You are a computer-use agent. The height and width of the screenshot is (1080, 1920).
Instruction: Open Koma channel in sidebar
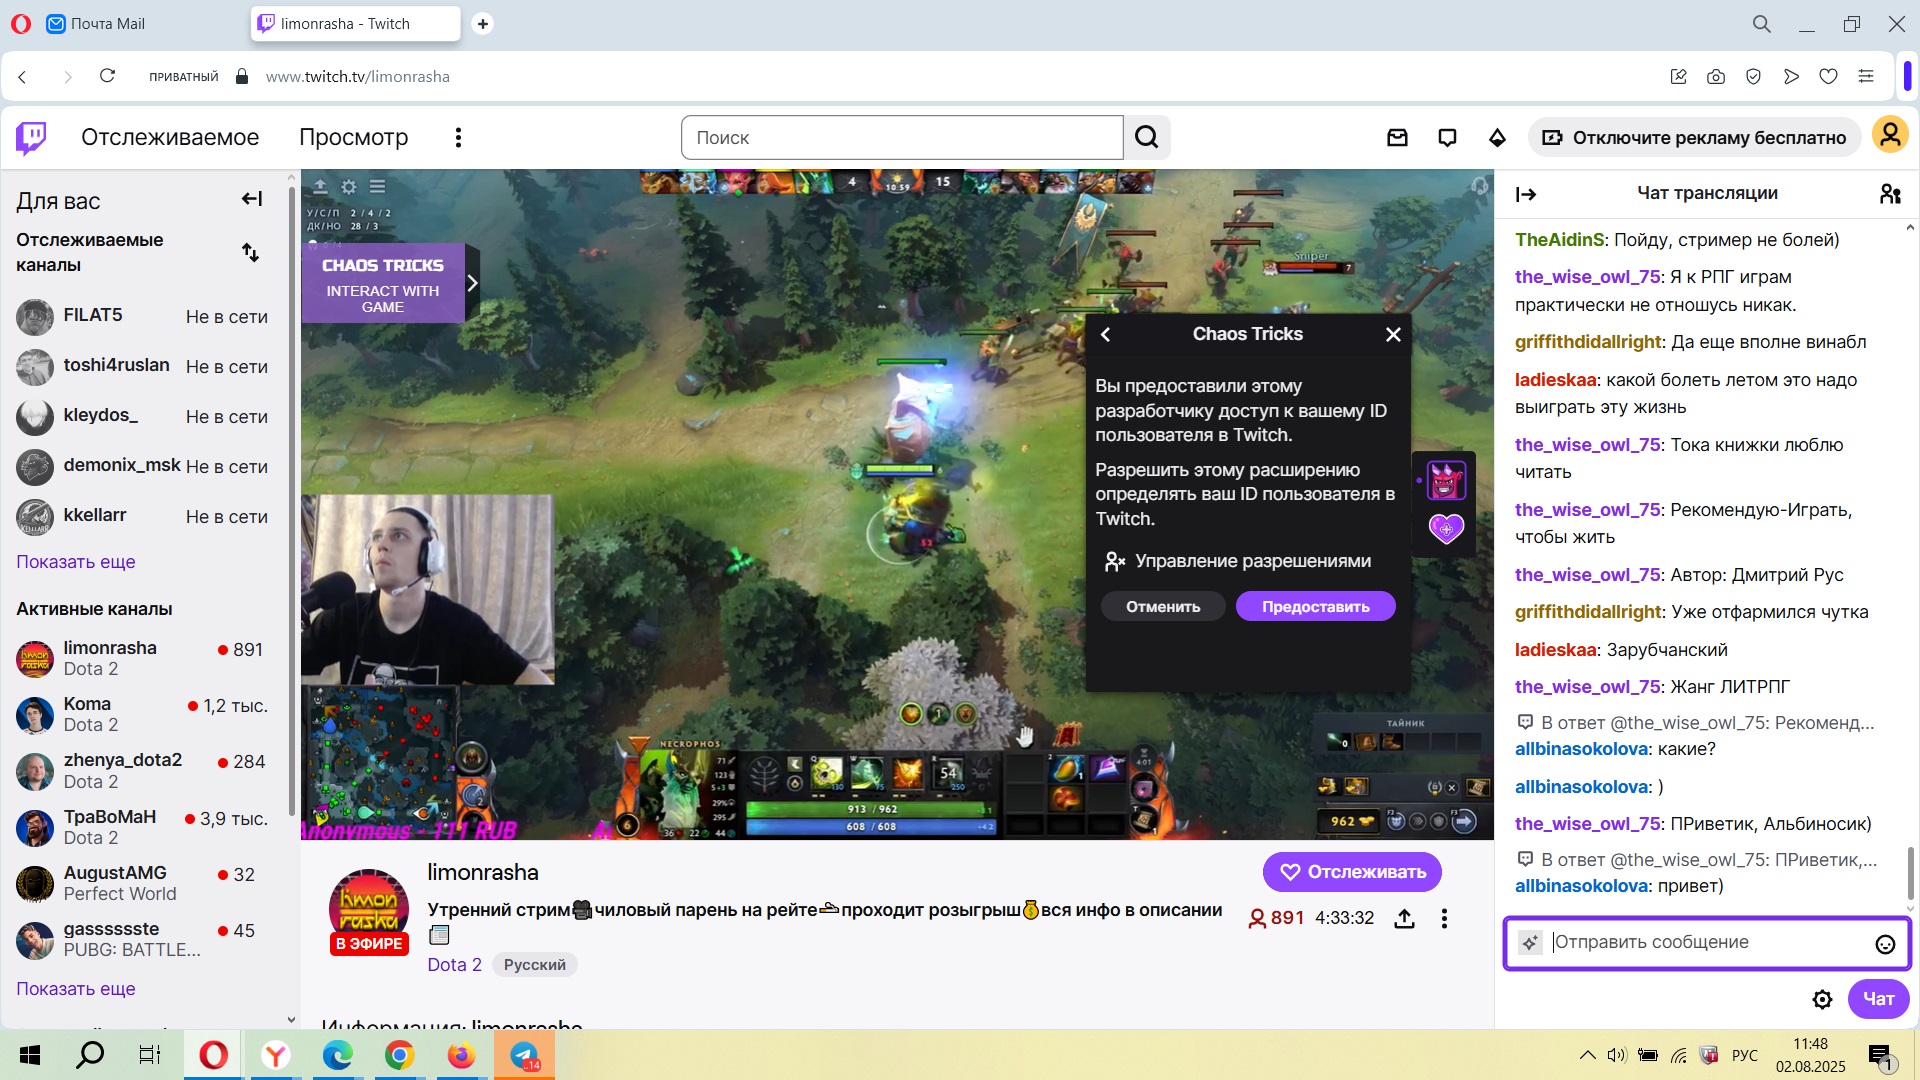point(143,714)
